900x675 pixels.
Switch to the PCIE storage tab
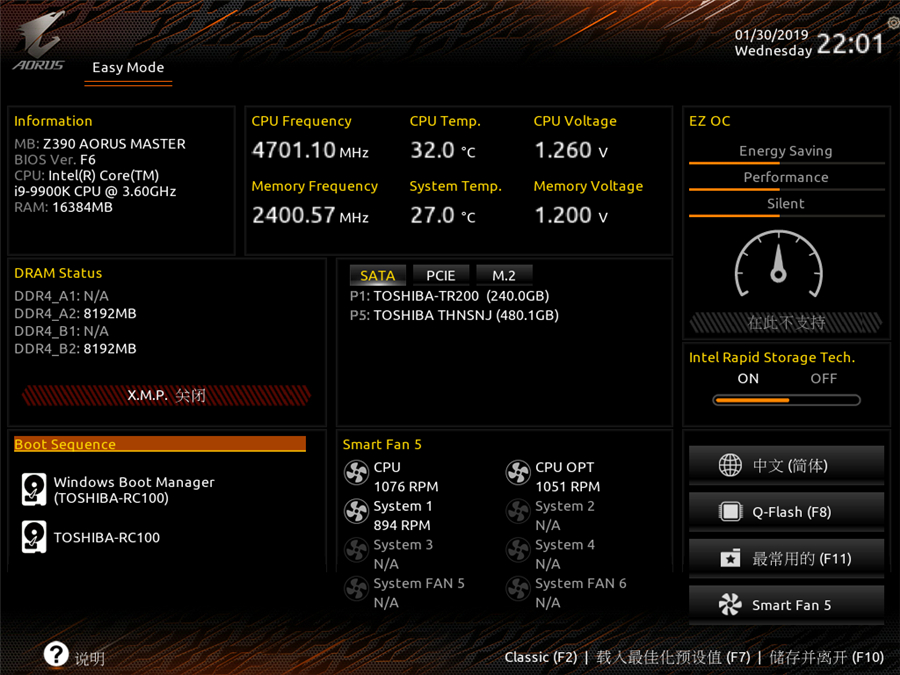pyautogui.click(x=440, y=275)
